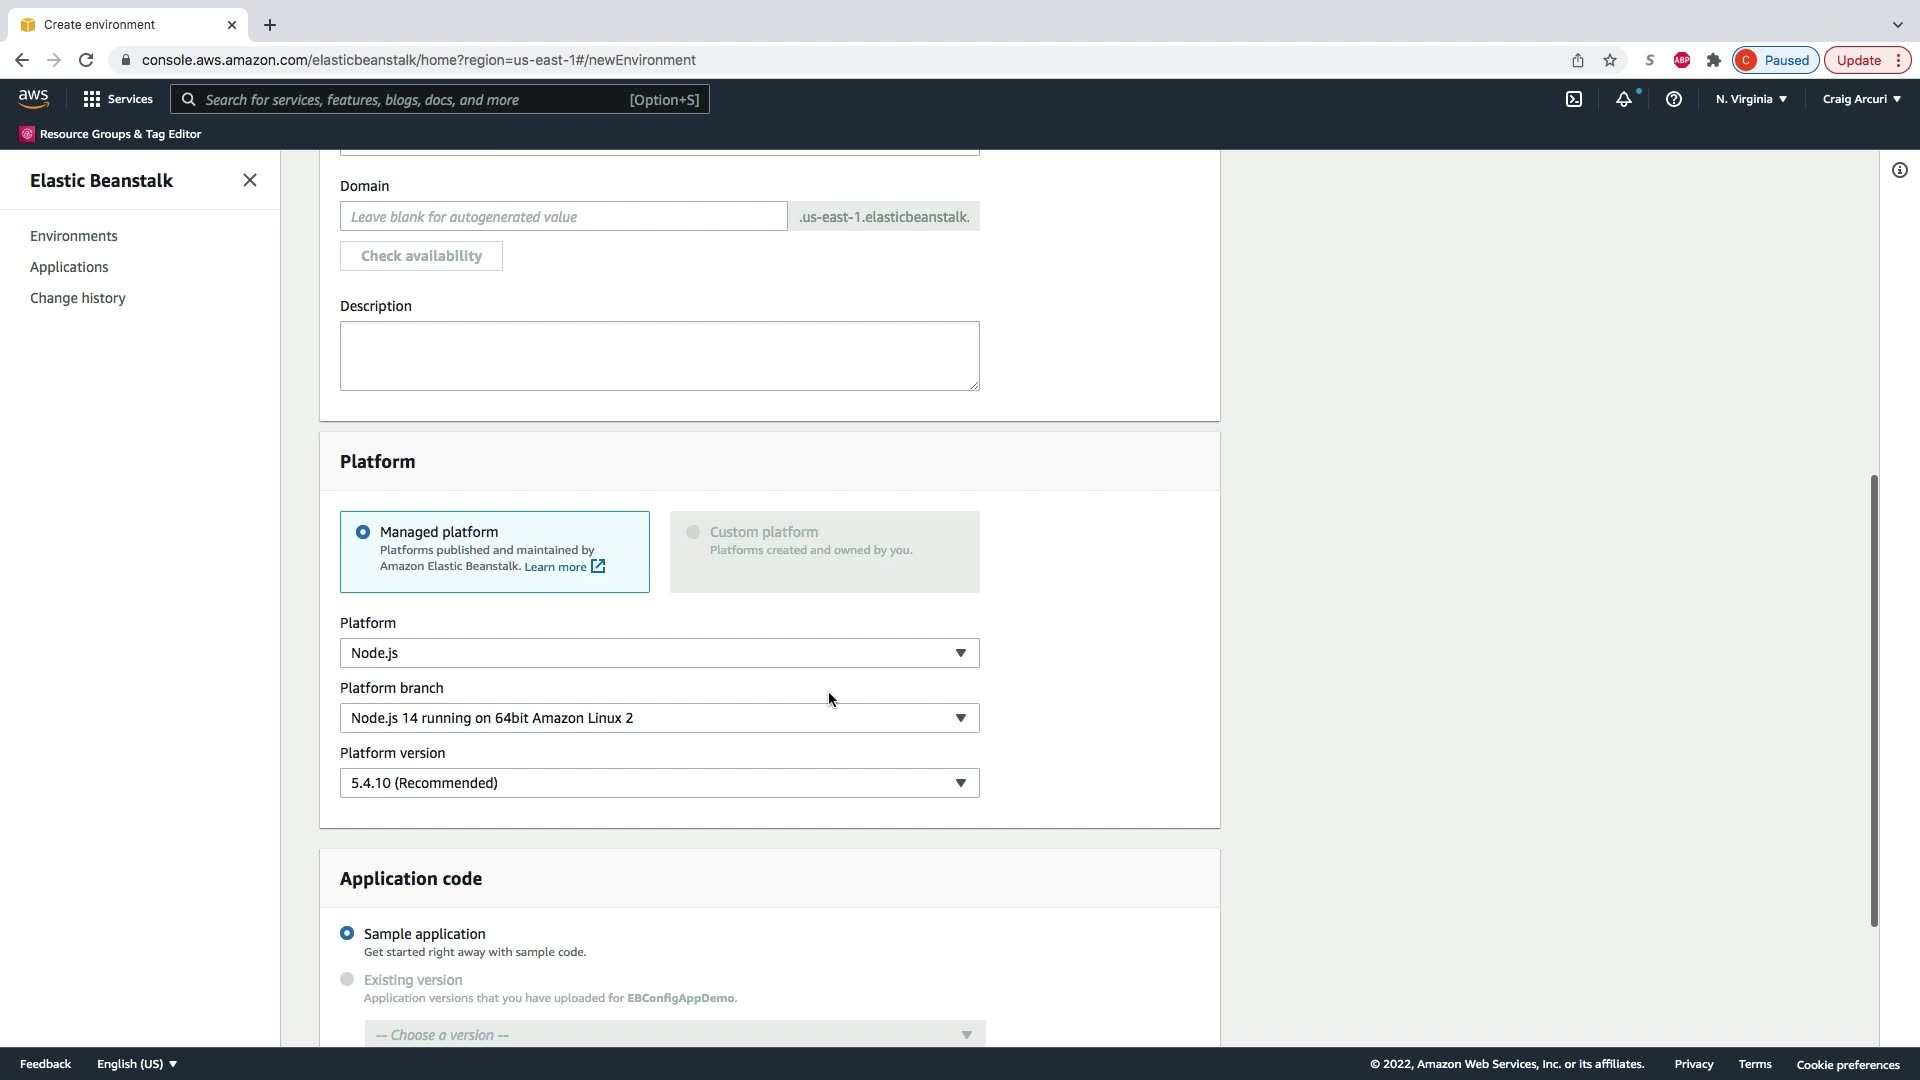The height and width of the screenshot is (1080, 1920).
Task: Expand the Platform Node.js dropdown
Action: click(x=659, y=653)
